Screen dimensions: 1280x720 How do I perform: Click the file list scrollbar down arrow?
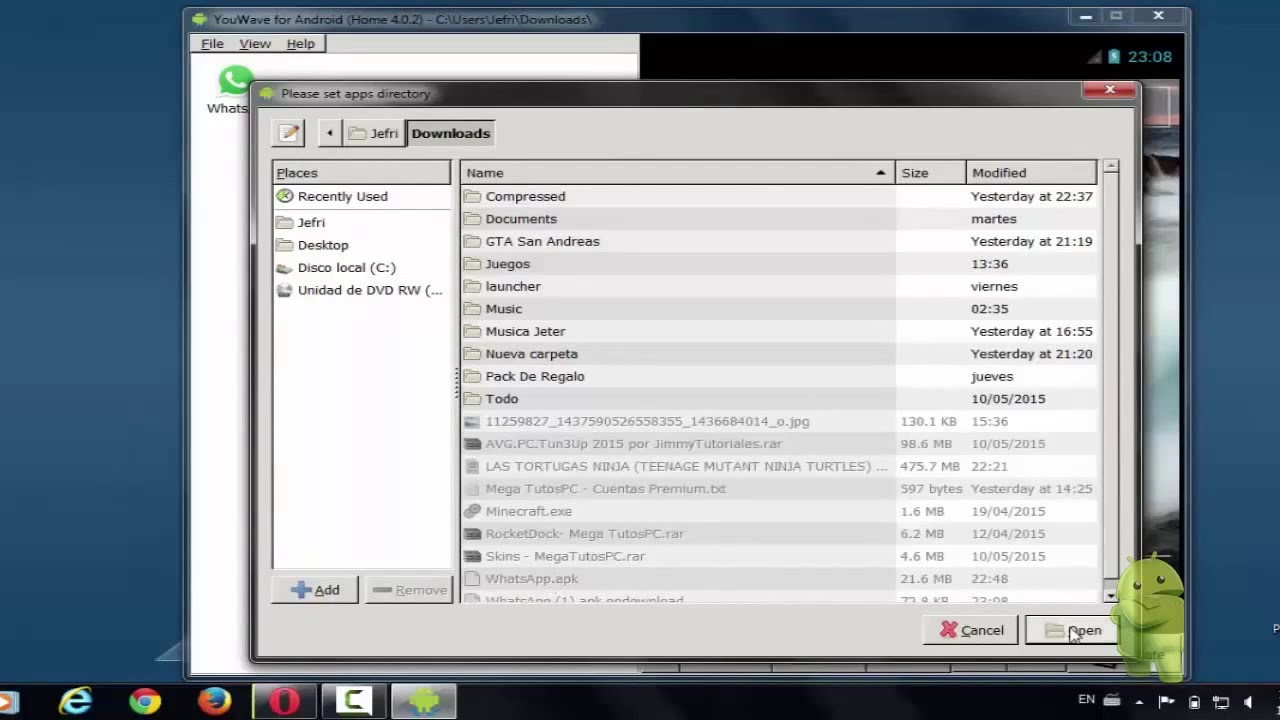1110,595
